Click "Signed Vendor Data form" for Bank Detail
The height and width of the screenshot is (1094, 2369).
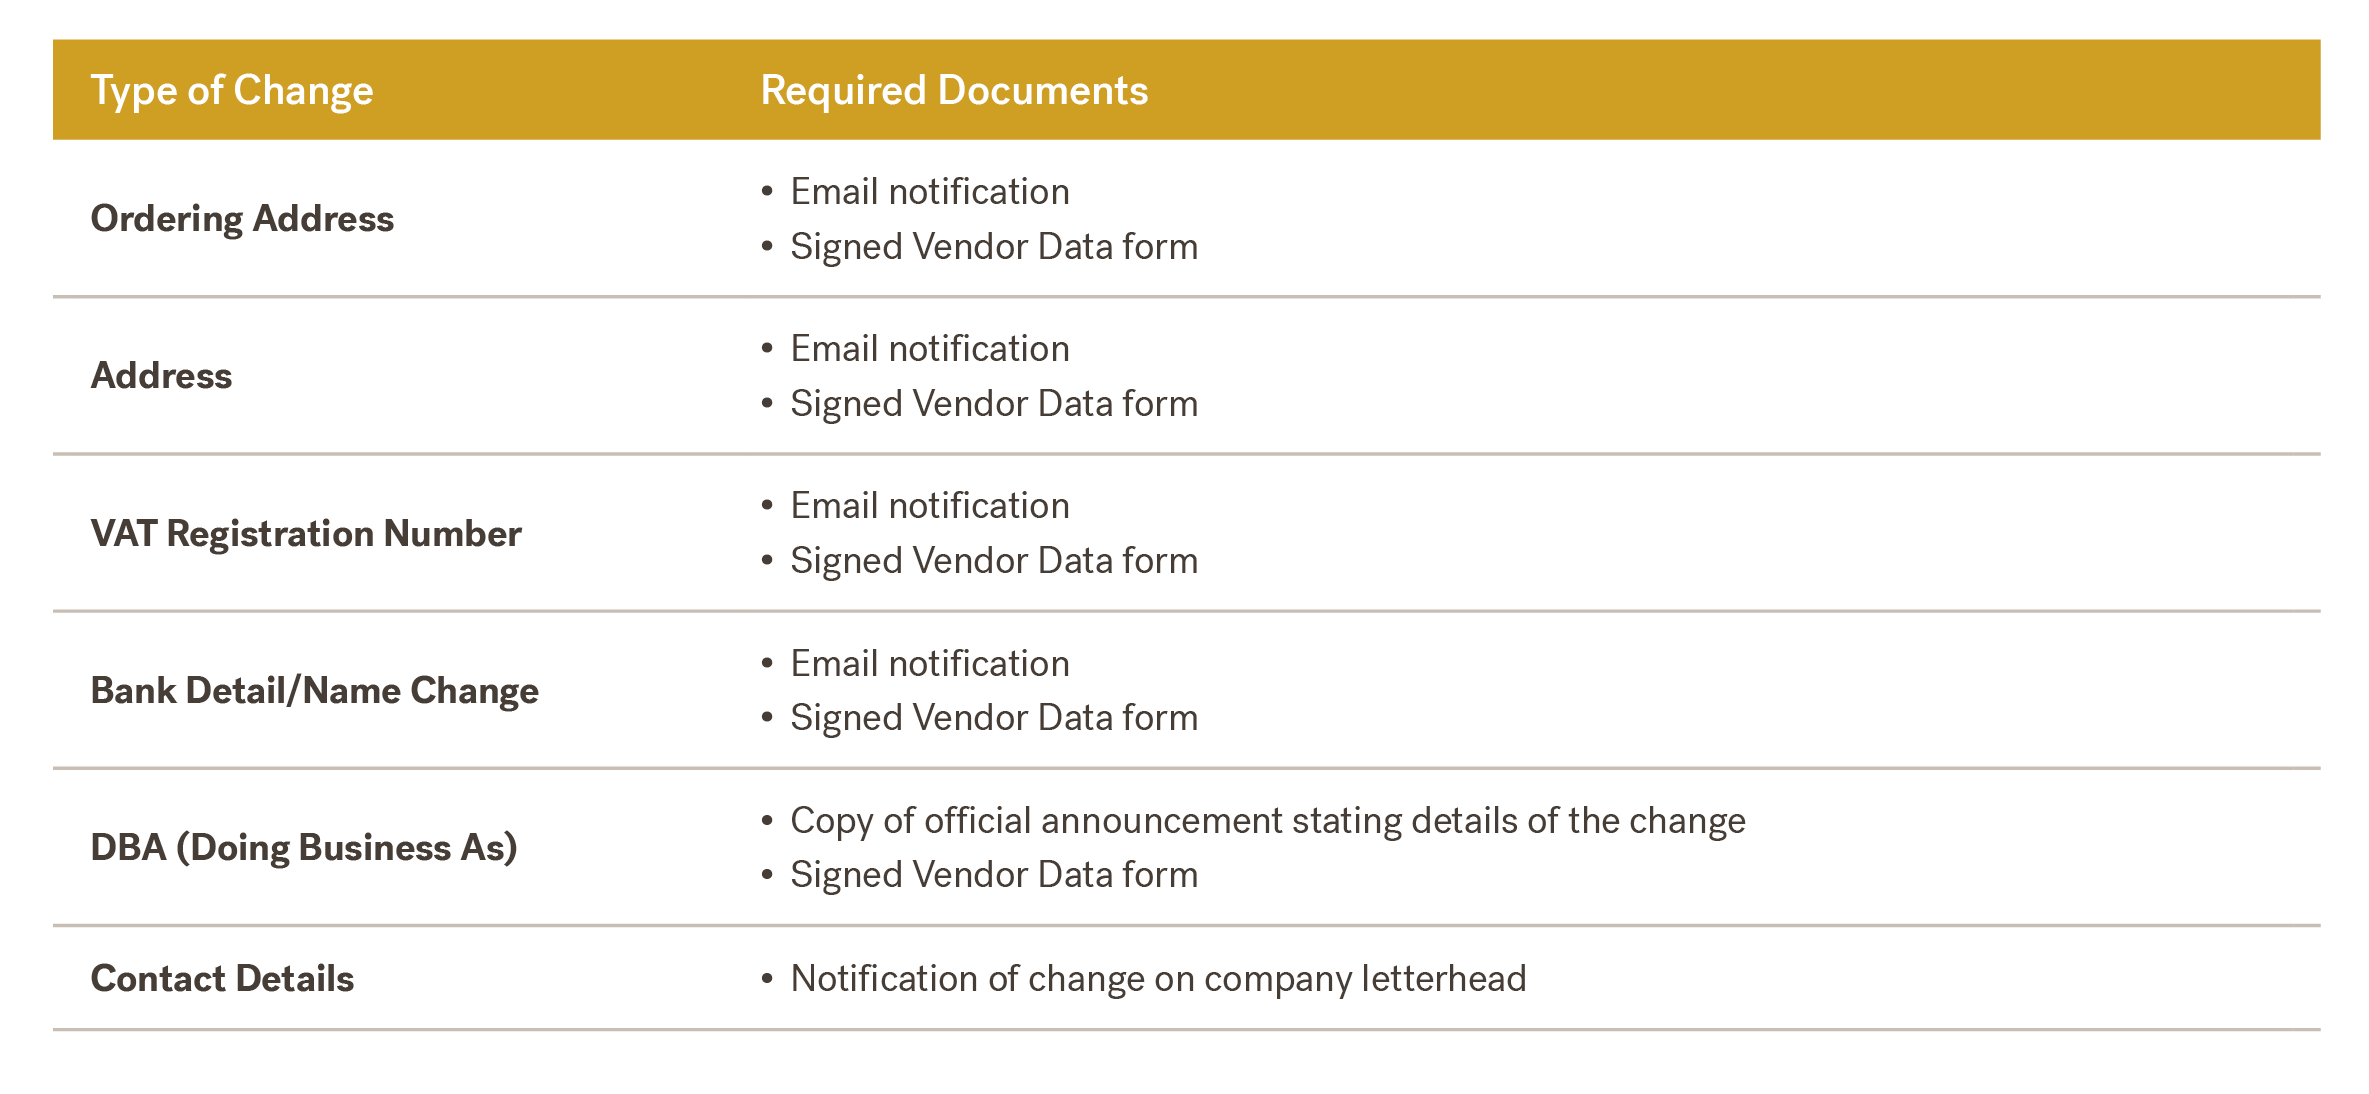(x=993, y=718)
